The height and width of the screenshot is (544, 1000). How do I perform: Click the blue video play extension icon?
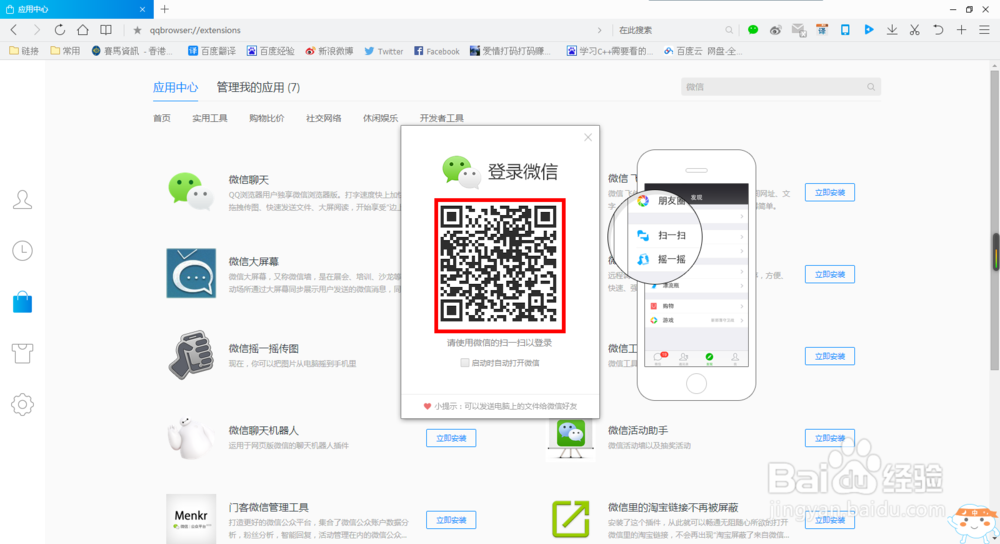(869, 30)
